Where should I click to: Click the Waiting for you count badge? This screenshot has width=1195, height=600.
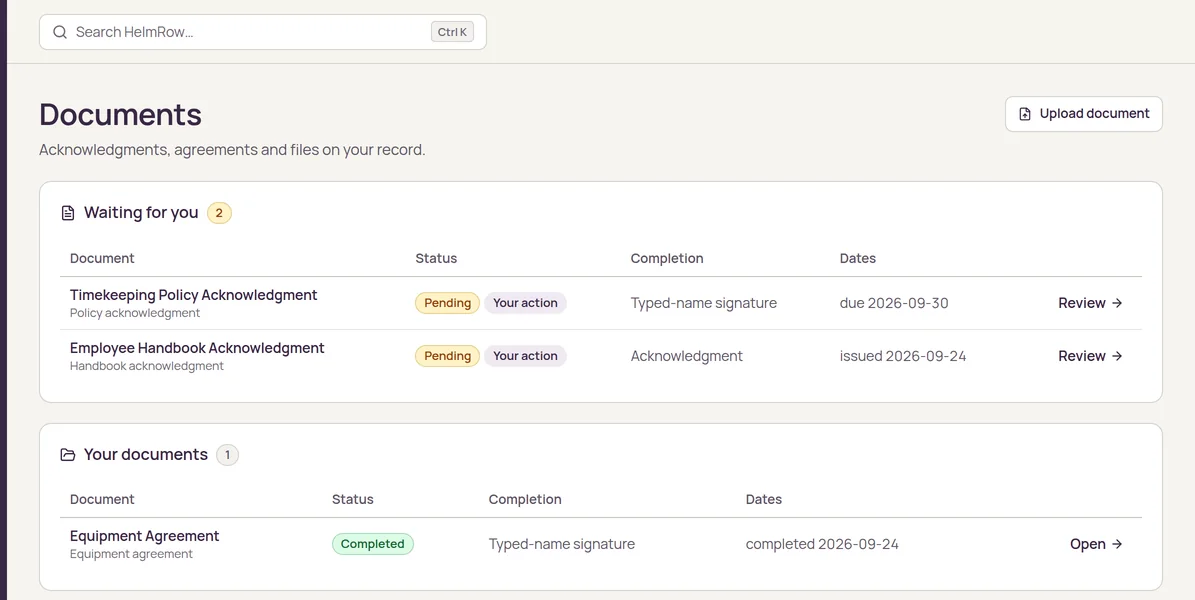[x=219, y=213]
